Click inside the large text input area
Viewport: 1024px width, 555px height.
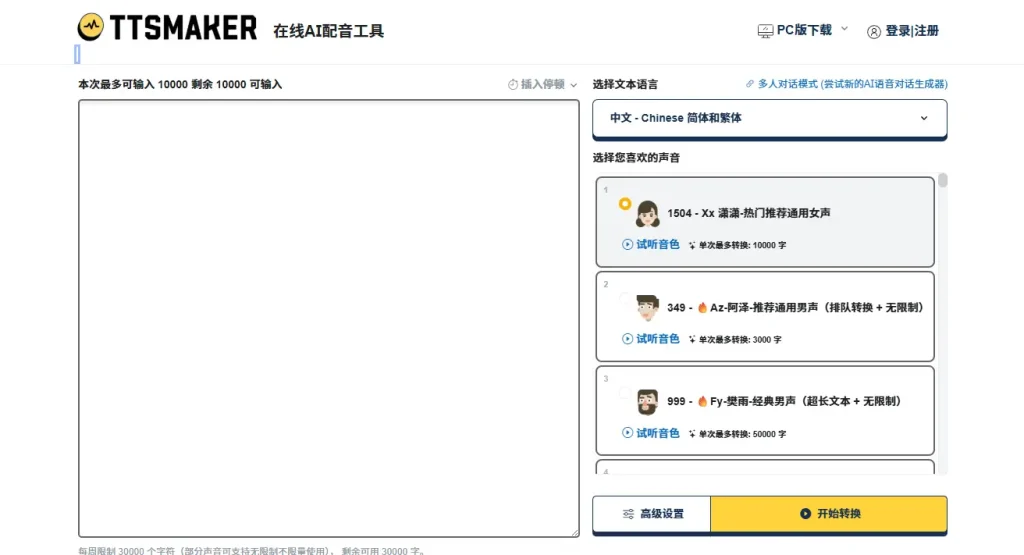[328, 318]
